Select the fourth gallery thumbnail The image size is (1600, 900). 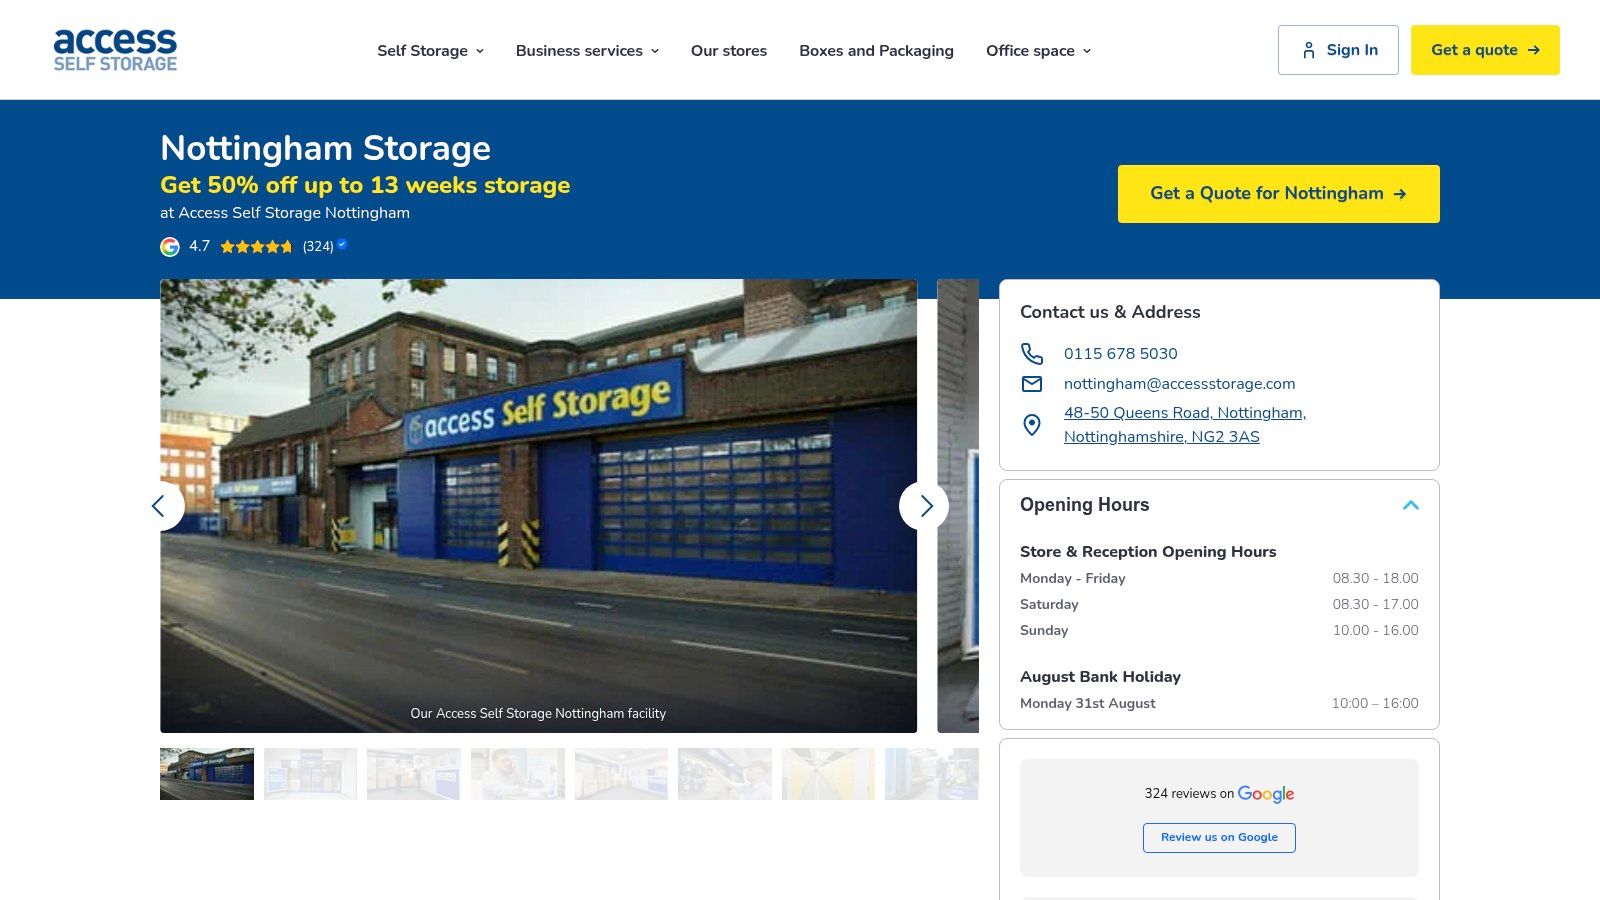(518, 774)
